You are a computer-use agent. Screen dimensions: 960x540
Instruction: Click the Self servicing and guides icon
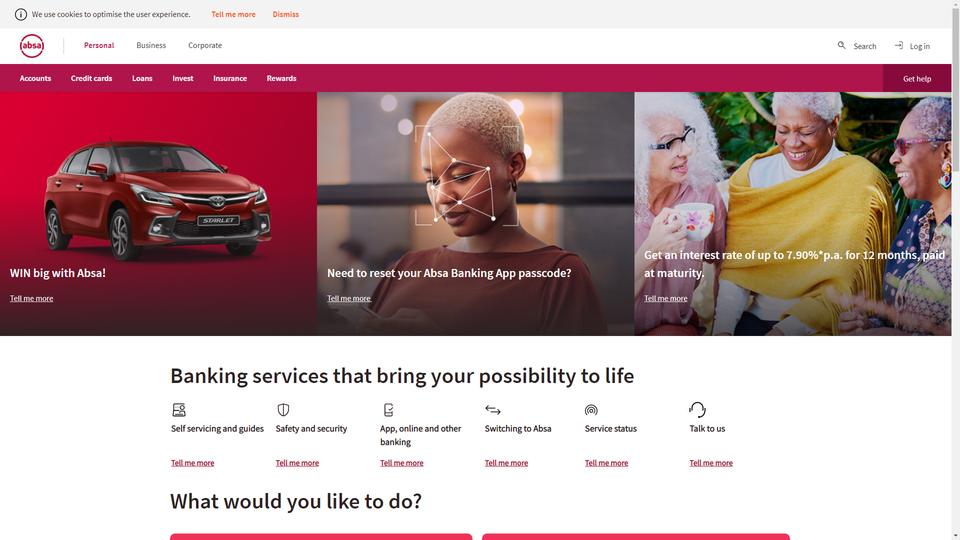179,410
